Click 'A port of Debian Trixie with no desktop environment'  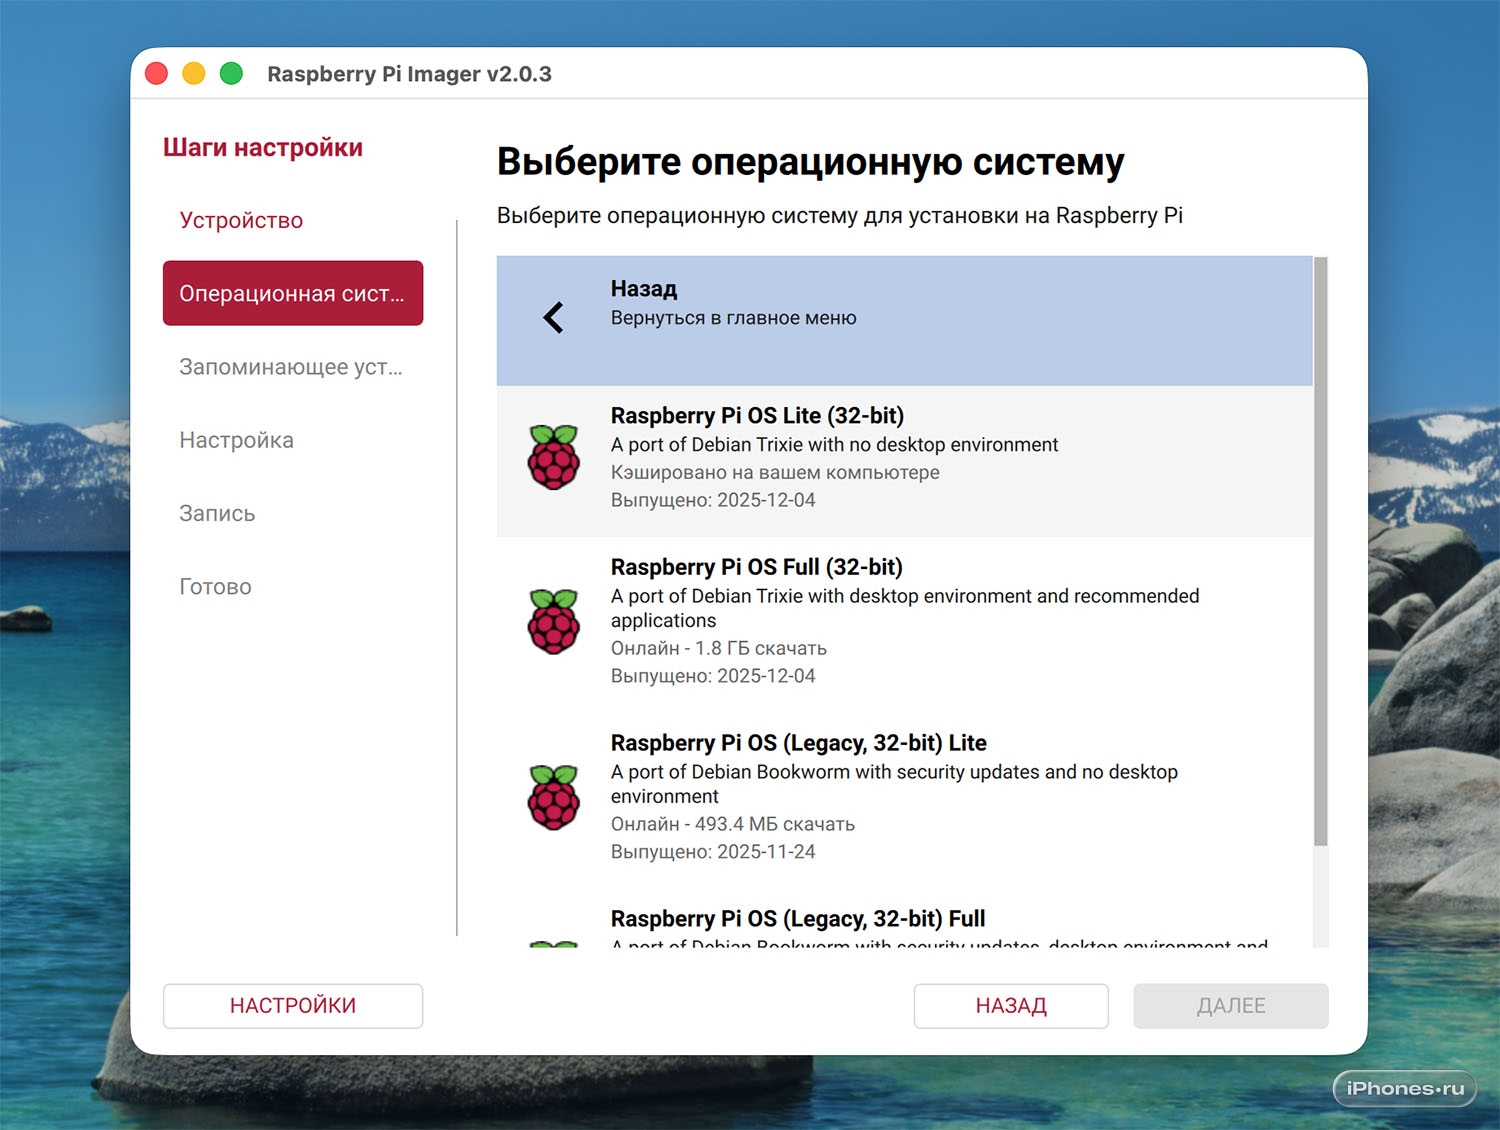pyautogui.click(x=834, y=444)
